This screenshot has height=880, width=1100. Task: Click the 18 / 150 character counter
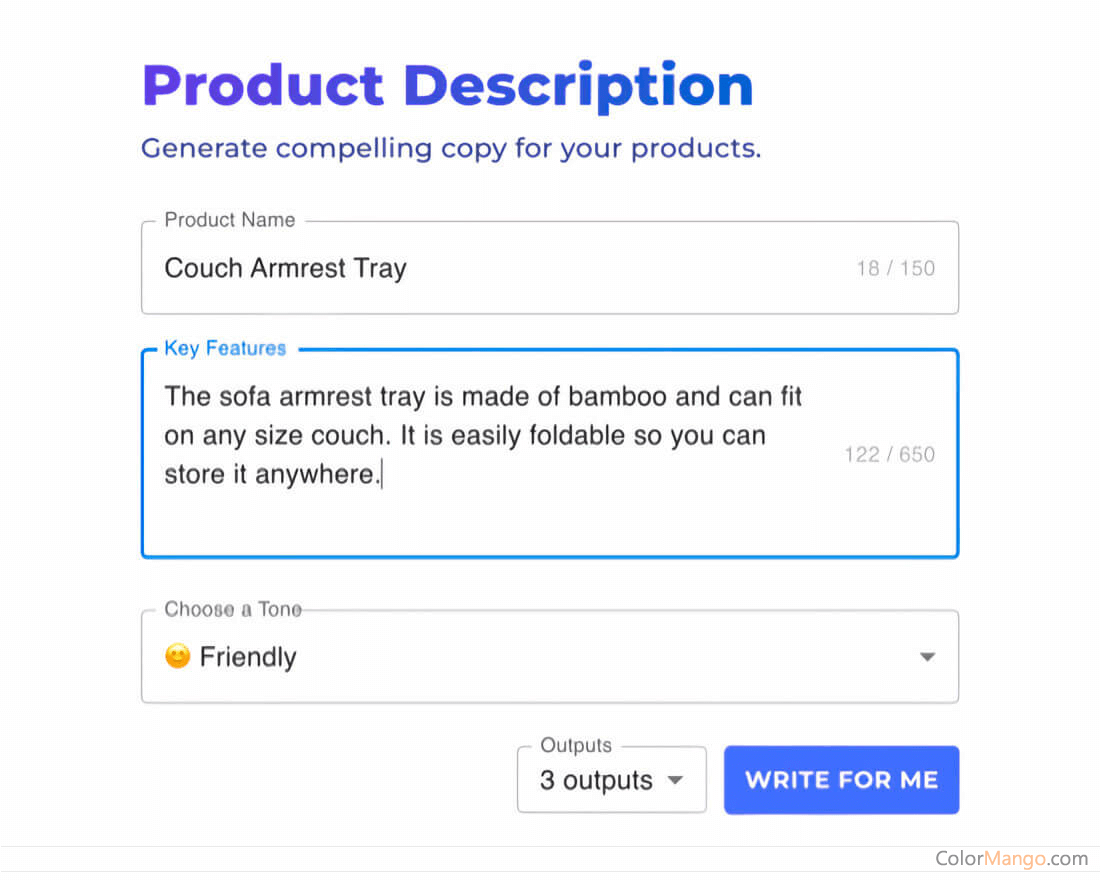point(896,268)
